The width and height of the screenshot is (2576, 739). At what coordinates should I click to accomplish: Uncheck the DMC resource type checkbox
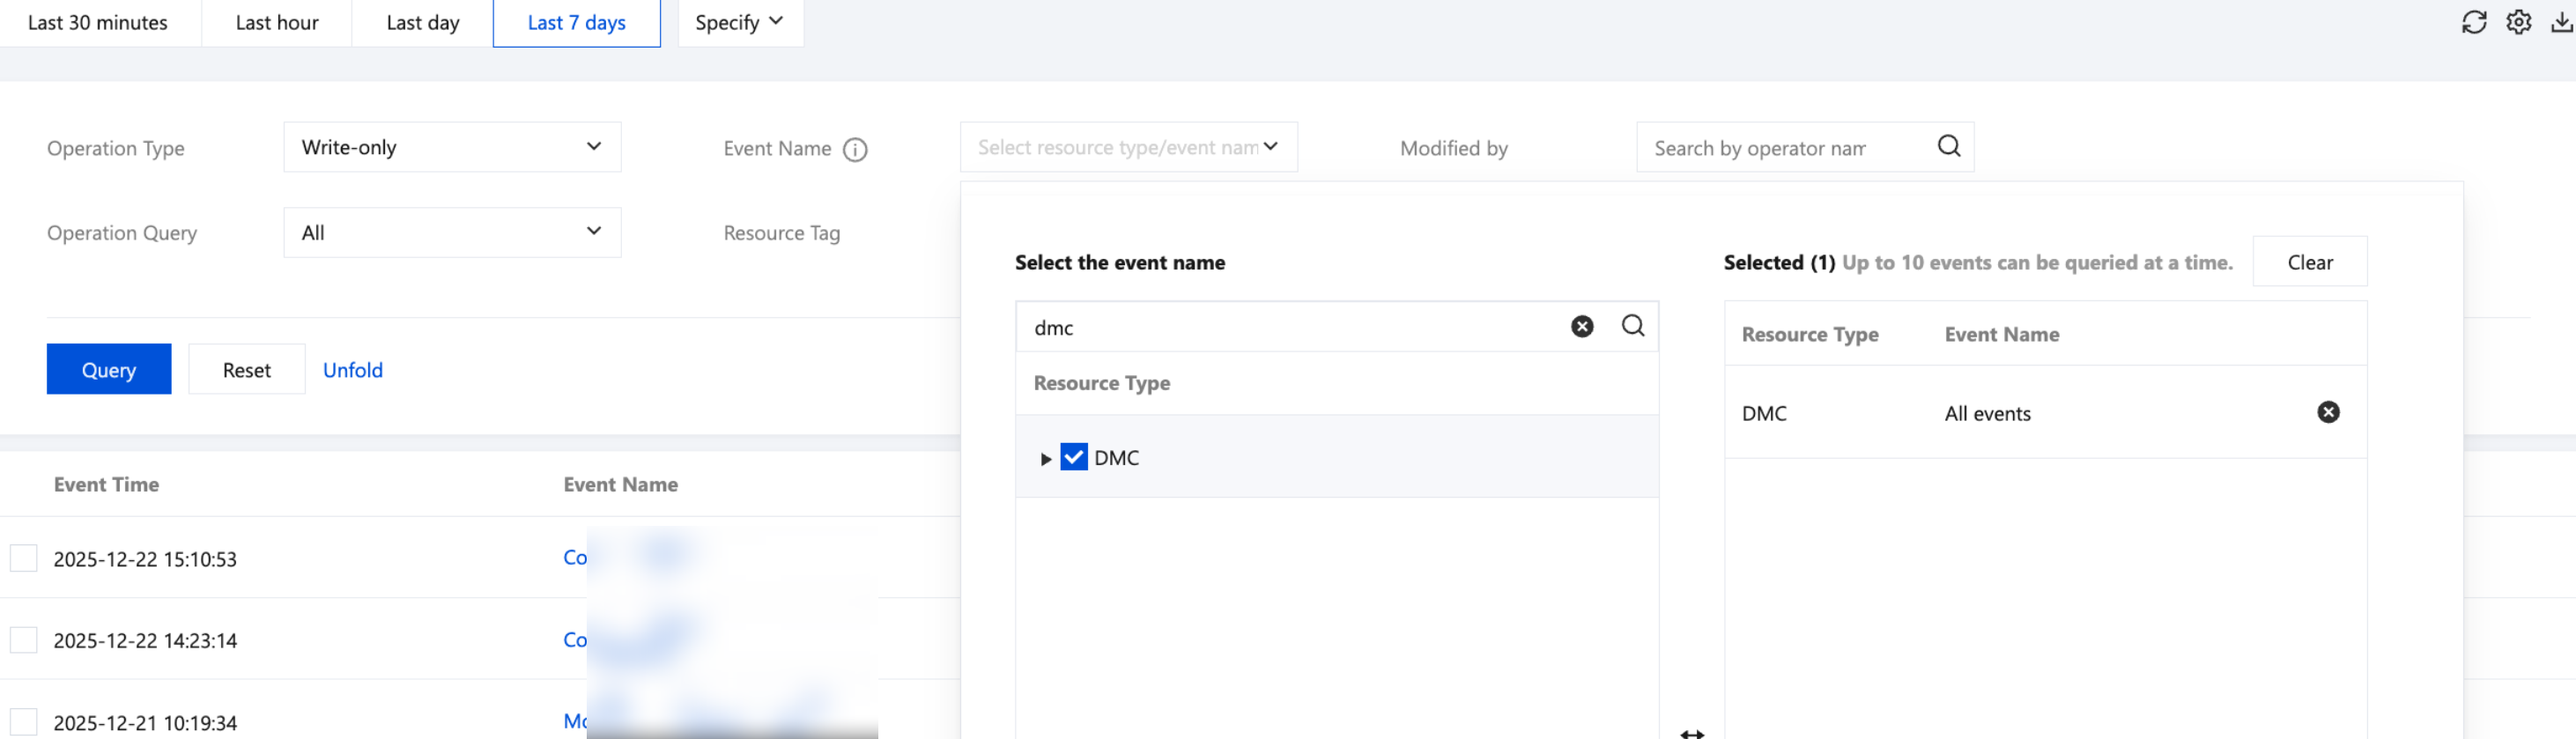coord(1074,458)
